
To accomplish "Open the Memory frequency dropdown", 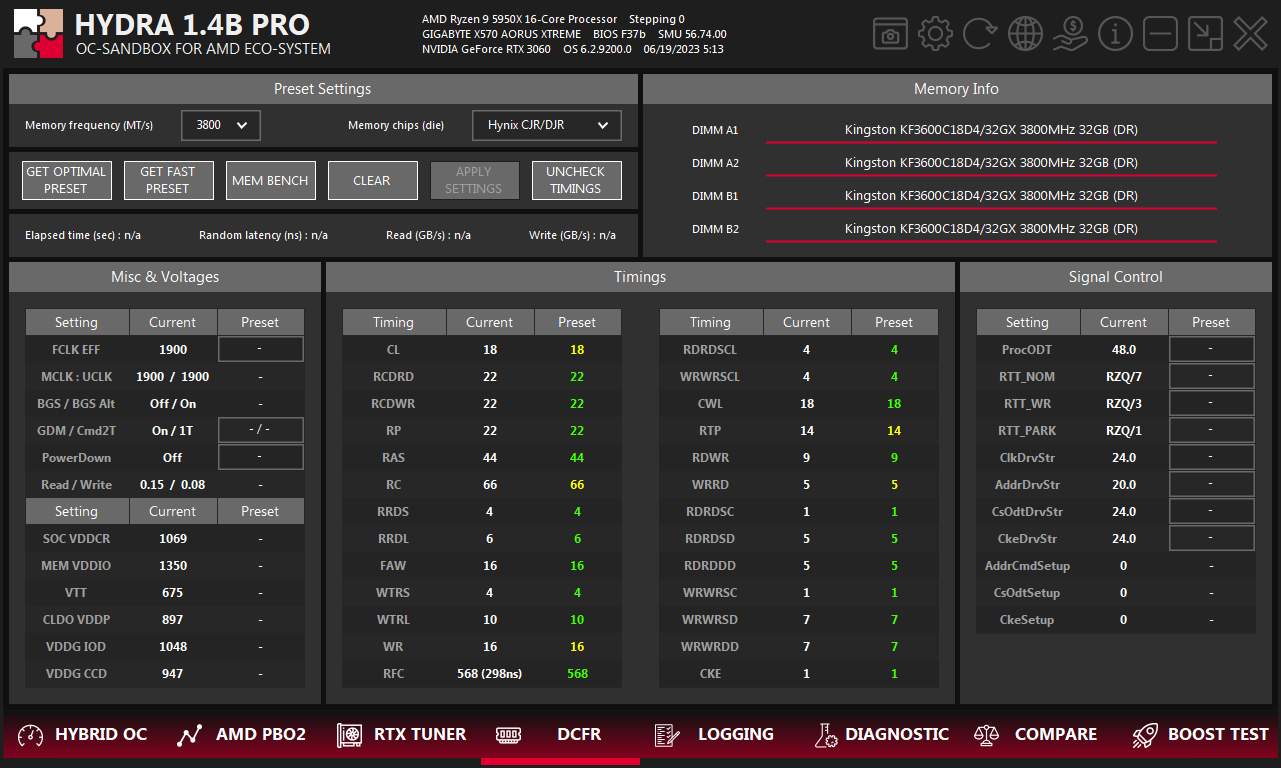I will tap(221, 125).
